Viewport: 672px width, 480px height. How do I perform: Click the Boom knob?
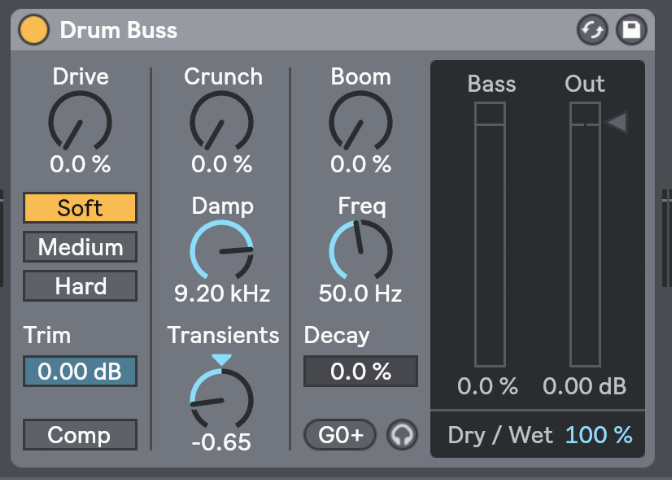(360, 121)
